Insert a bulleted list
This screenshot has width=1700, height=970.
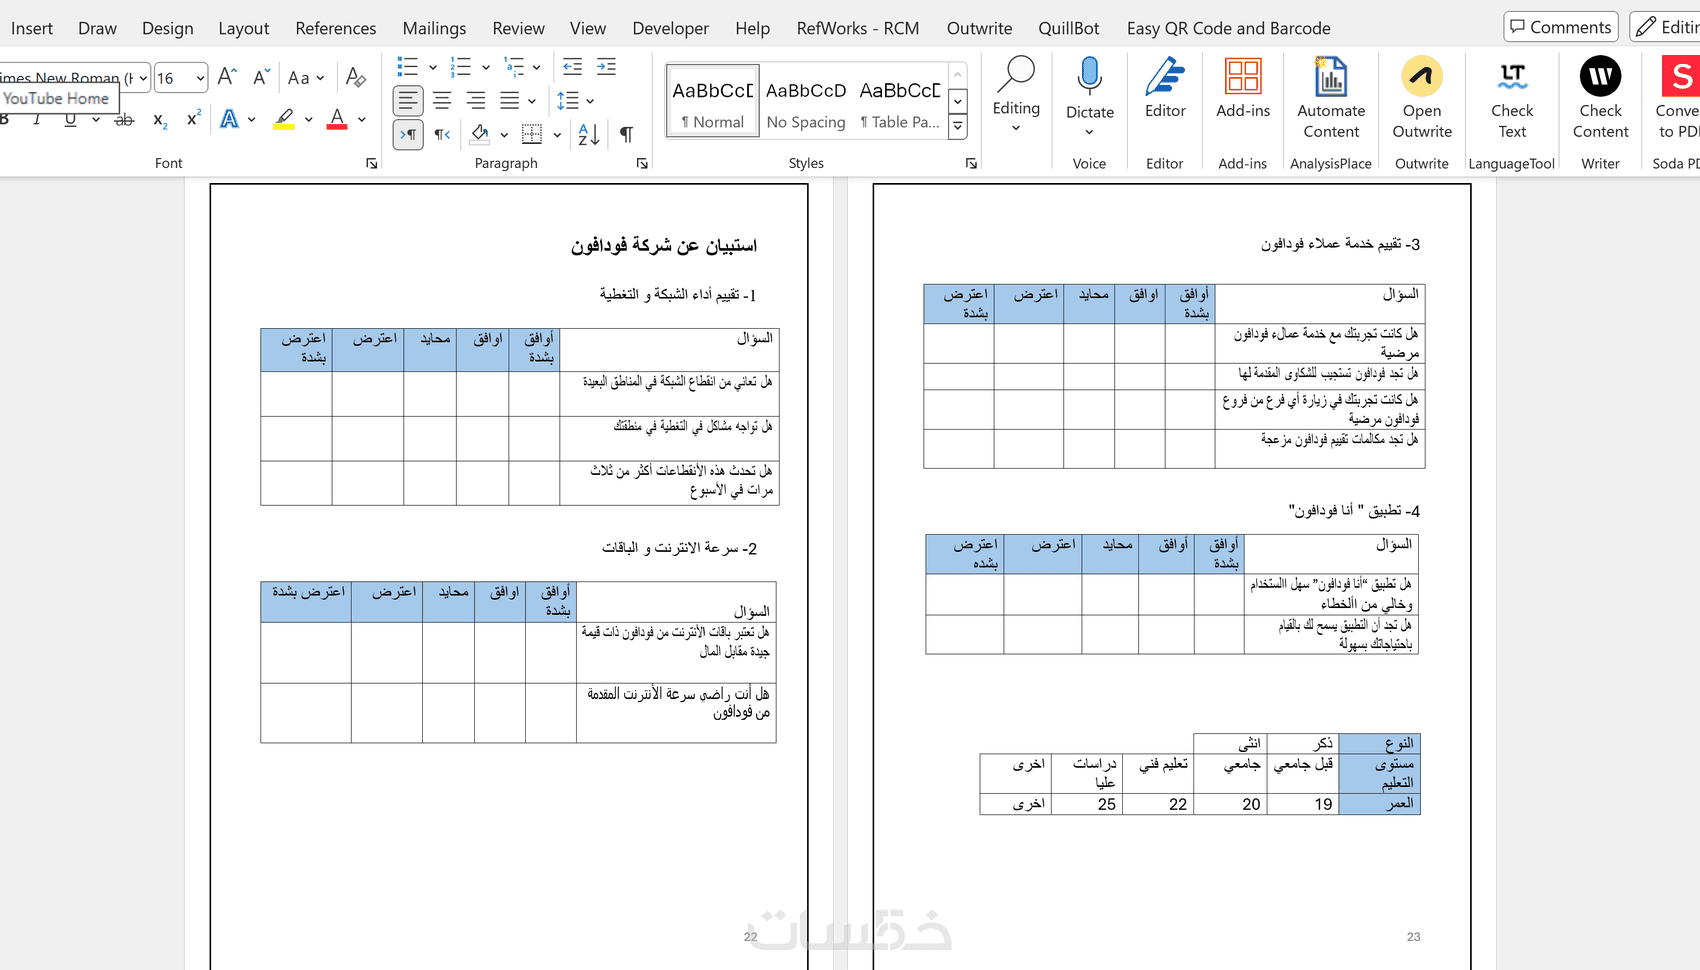coord(408,67)
